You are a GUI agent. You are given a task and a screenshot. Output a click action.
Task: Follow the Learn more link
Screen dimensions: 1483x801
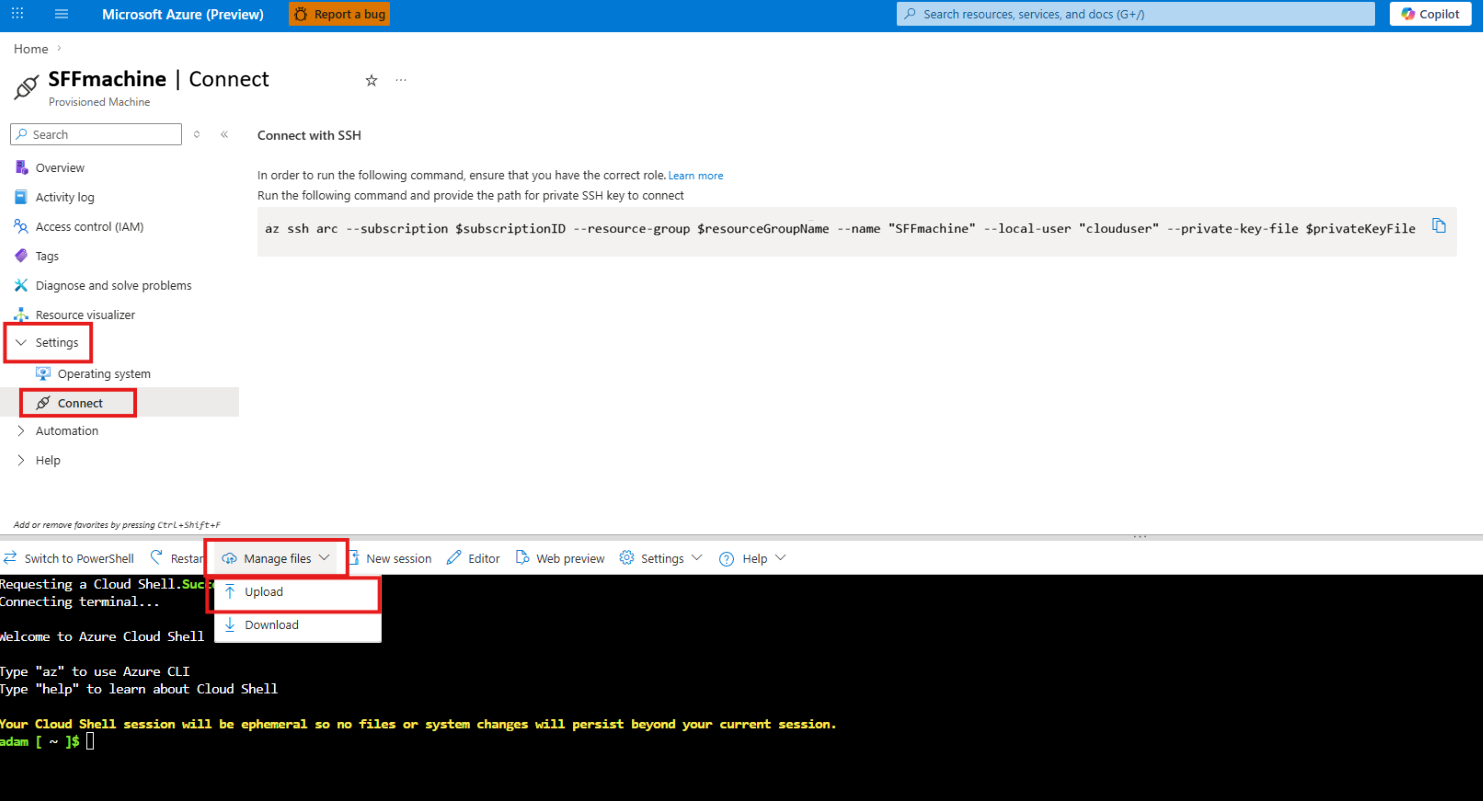(x=696, y=176)
